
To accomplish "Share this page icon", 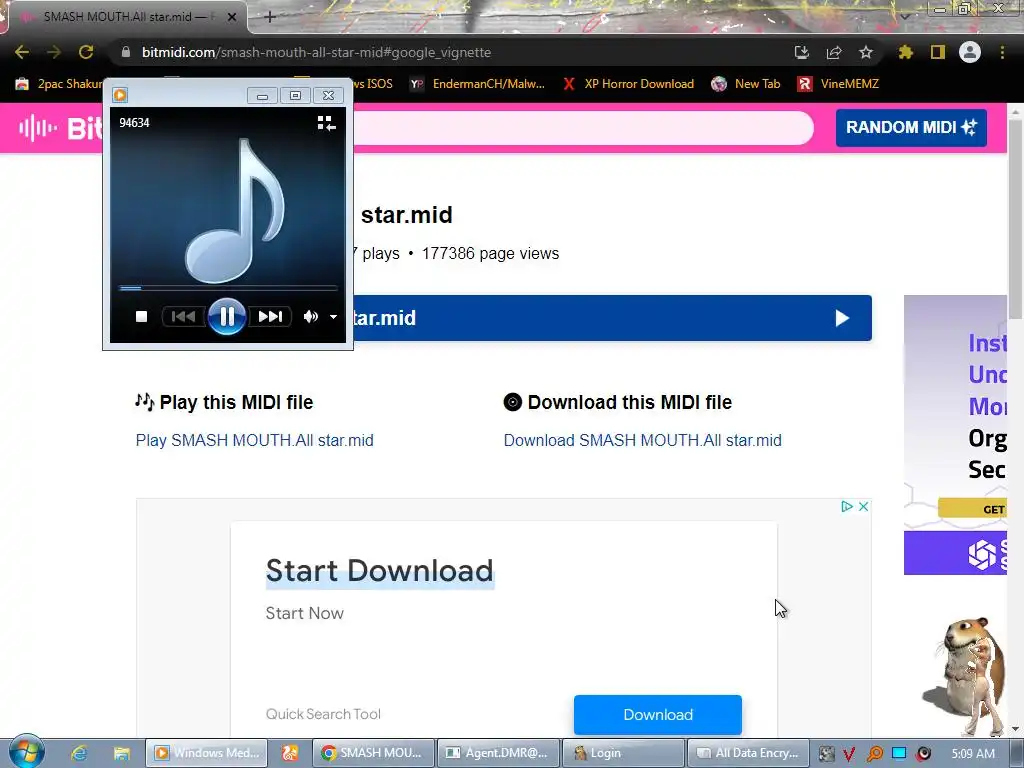I will [x=834, y=52].
